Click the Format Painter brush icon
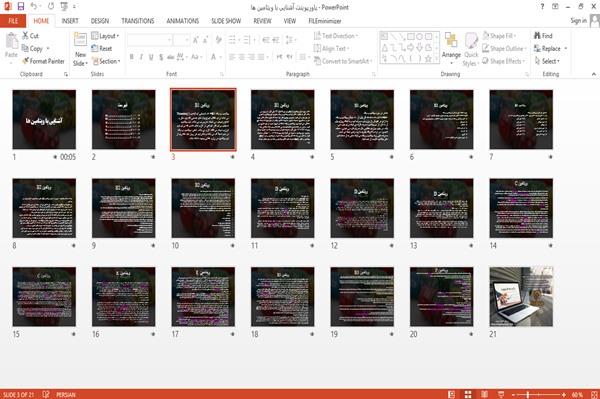This screenshot has height=399, width=600. coord(25,61)
